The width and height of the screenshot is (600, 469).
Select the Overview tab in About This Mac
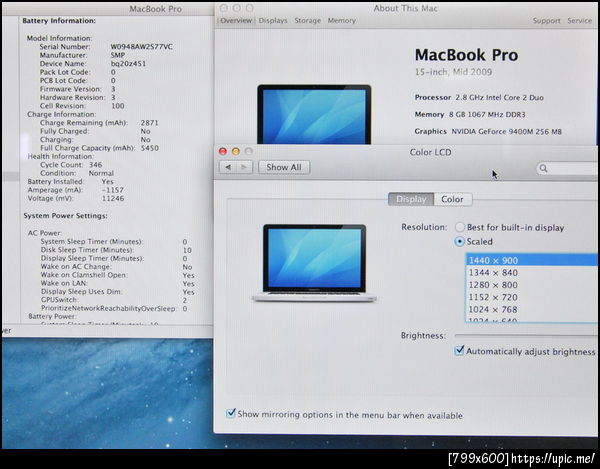click(236, 21)
